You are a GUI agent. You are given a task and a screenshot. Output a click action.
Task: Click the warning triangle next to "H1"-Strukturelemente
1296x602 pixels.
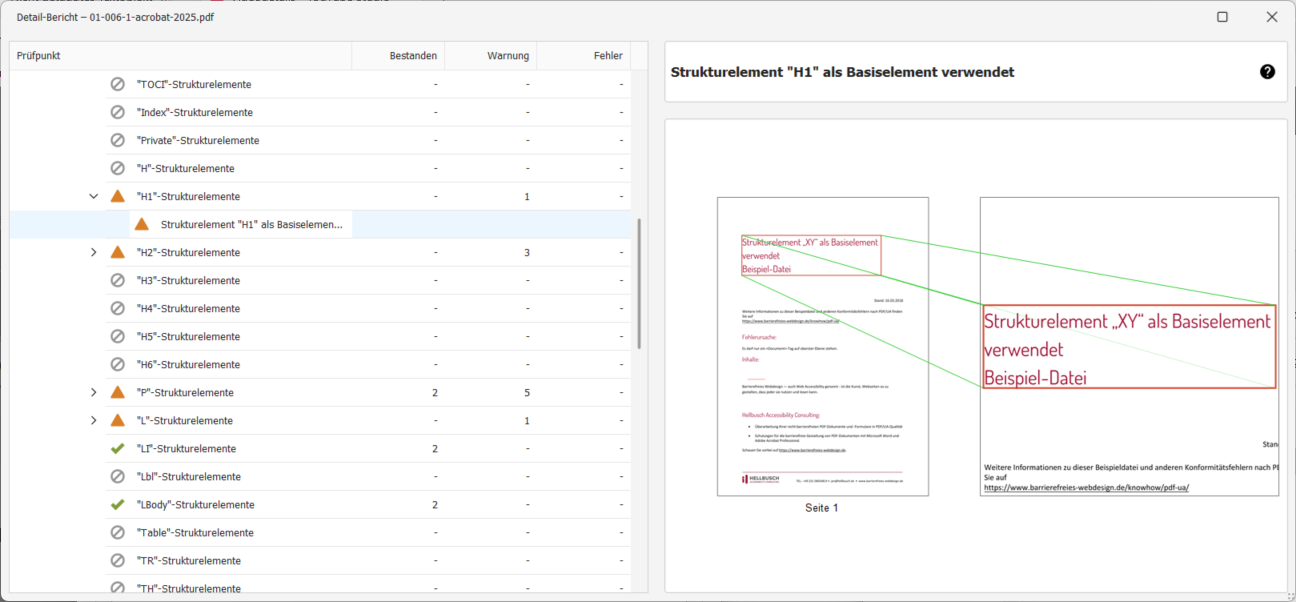click(117, 196)
